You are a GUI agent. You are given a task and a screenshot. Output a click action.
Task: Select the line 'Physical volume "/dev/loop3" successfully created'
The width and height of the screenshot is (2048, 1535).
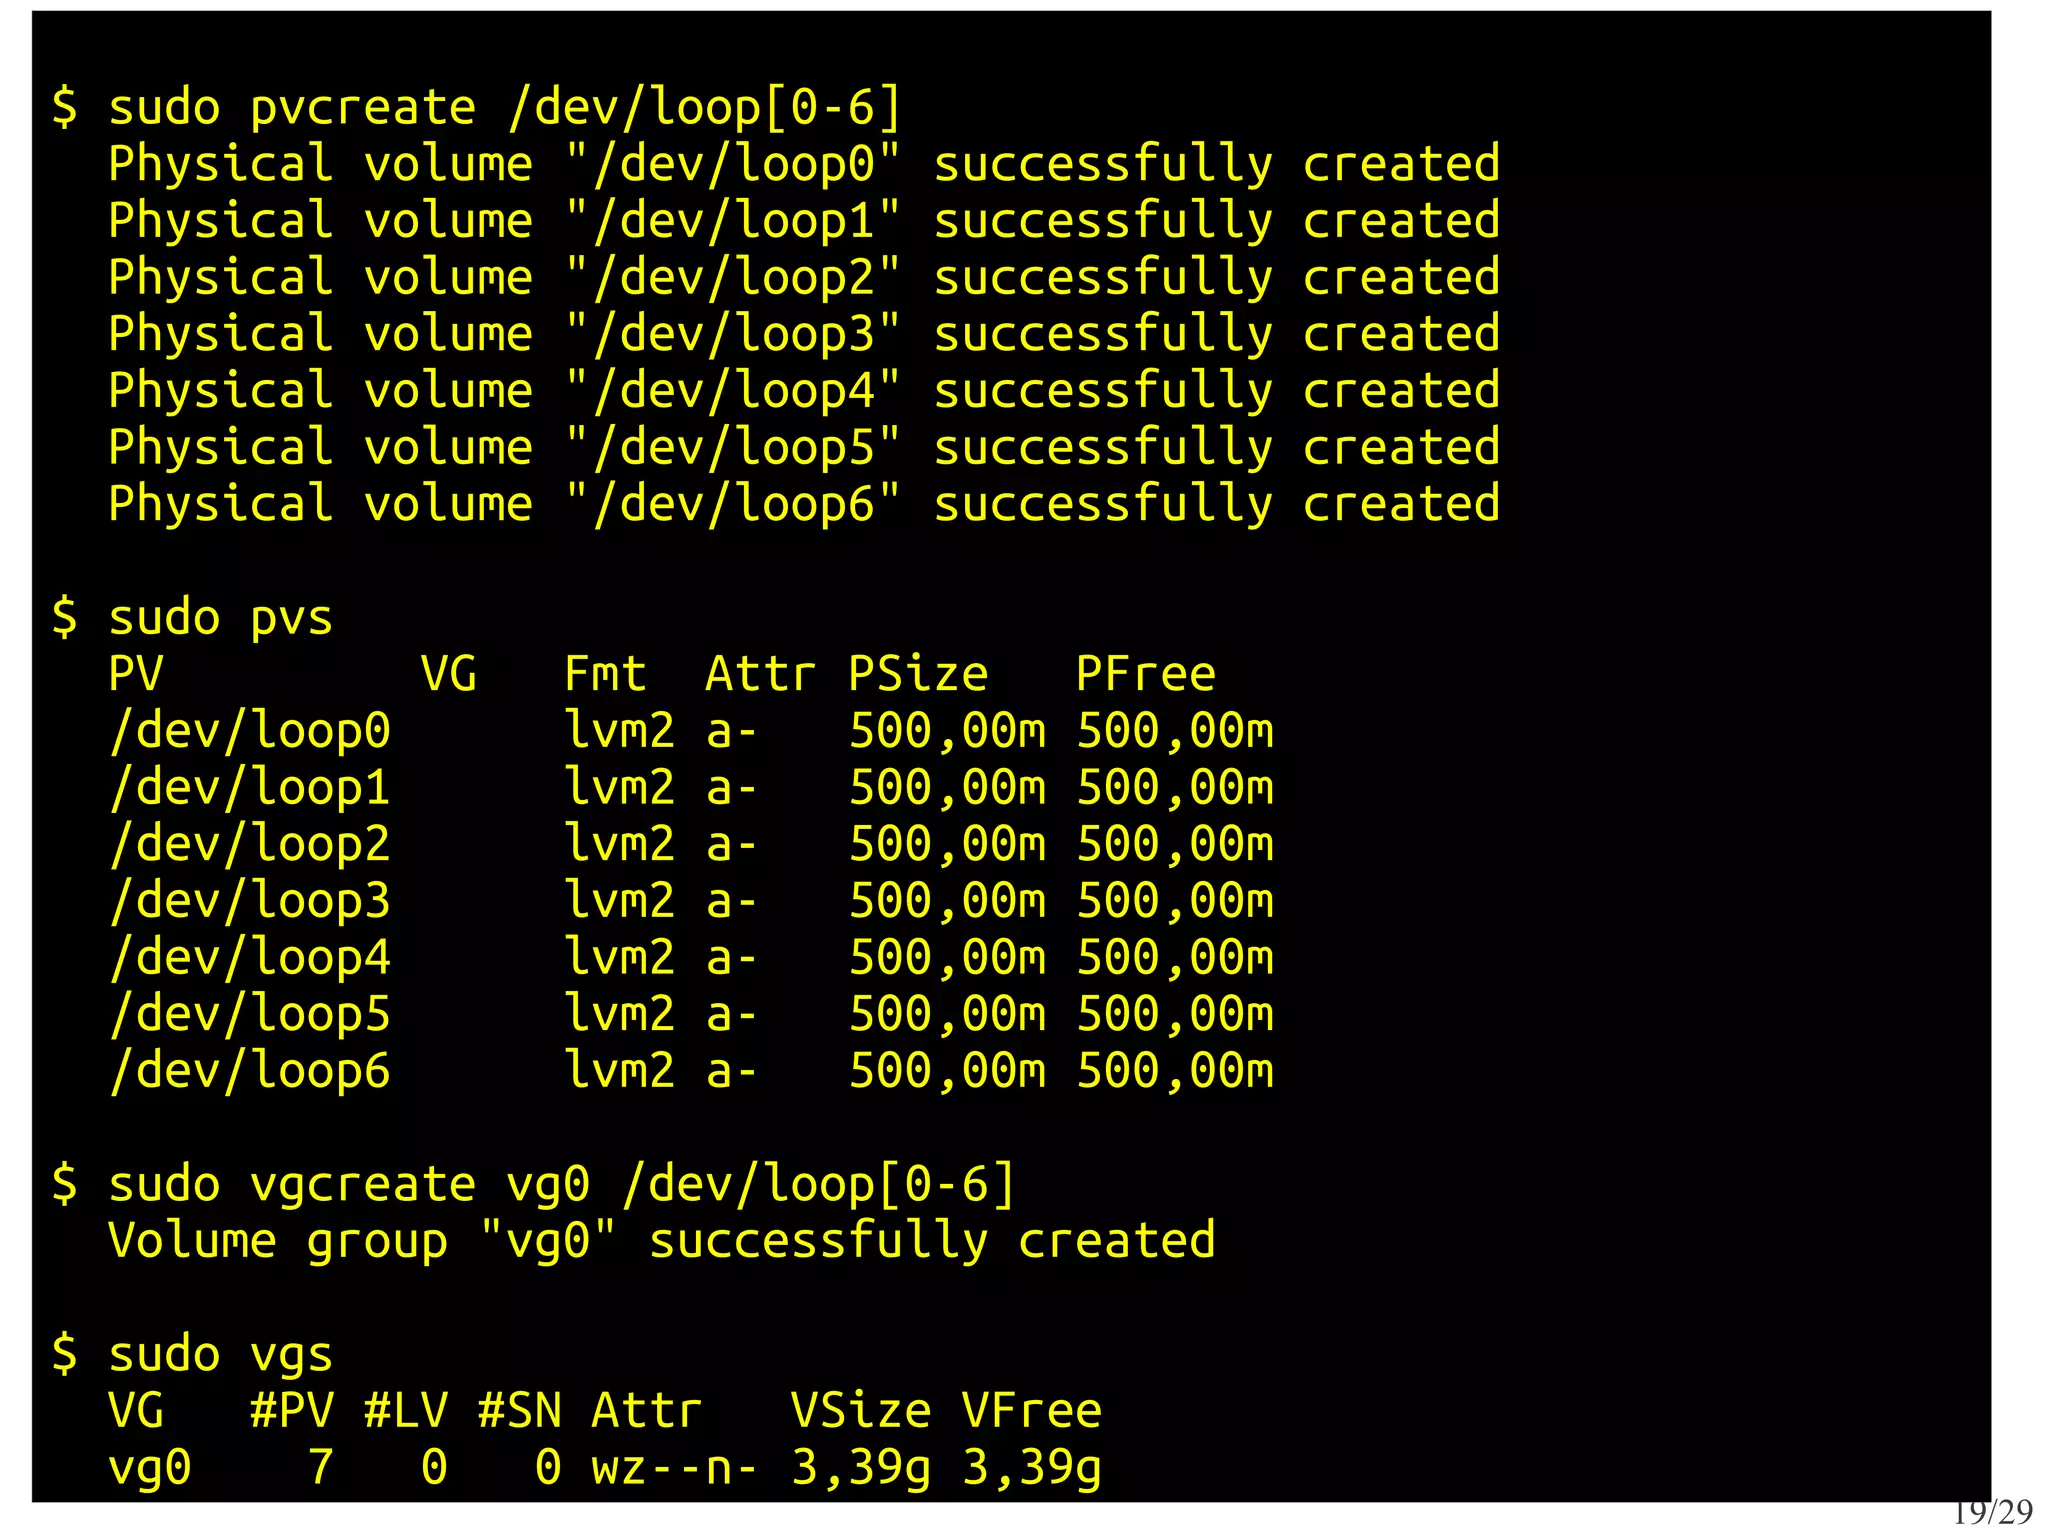coord(804,334)
